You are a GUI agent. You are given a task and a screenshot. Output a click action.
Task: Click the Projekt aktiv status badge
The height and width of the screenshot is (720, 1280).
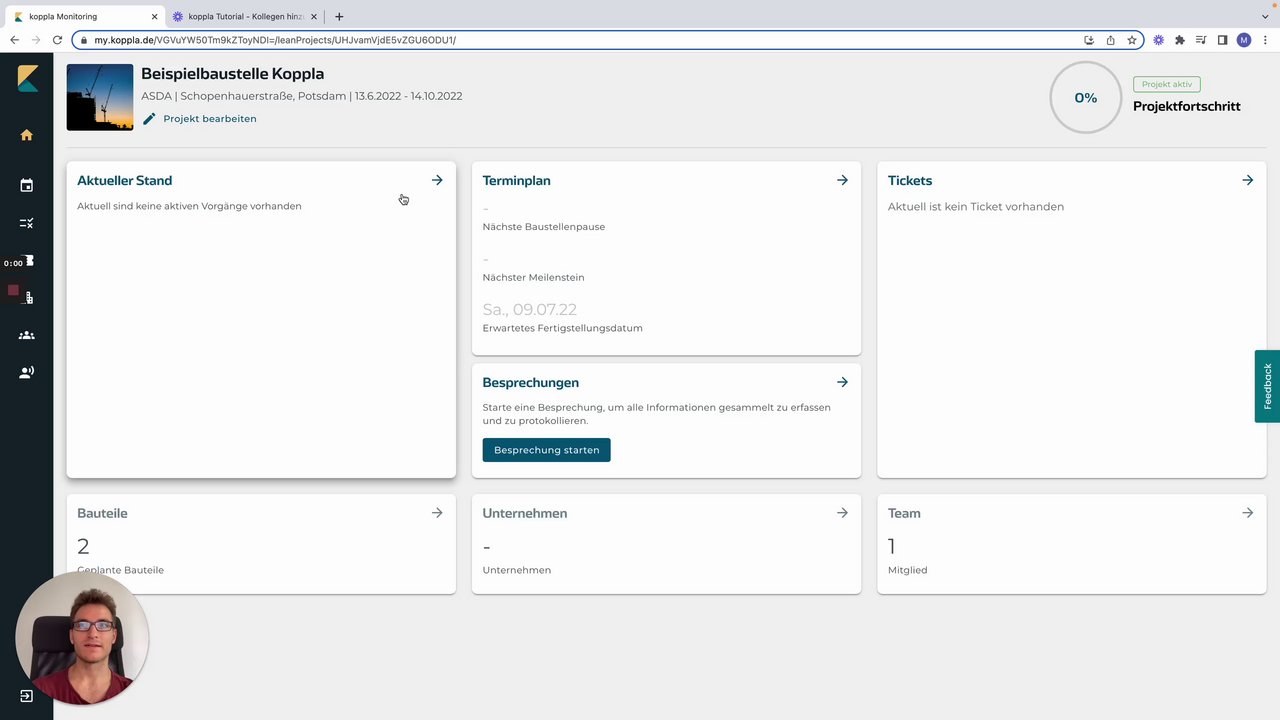[1167, 84]
